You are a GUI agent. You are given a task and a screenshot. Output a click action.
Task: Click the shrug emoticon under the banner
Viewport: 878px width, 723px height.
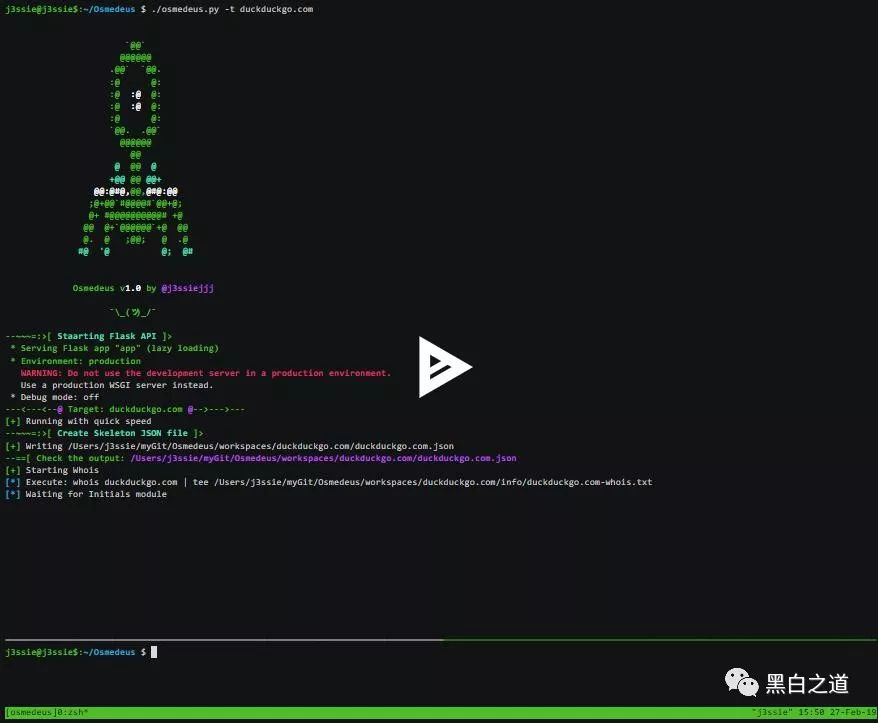click(x=133, y=312)
